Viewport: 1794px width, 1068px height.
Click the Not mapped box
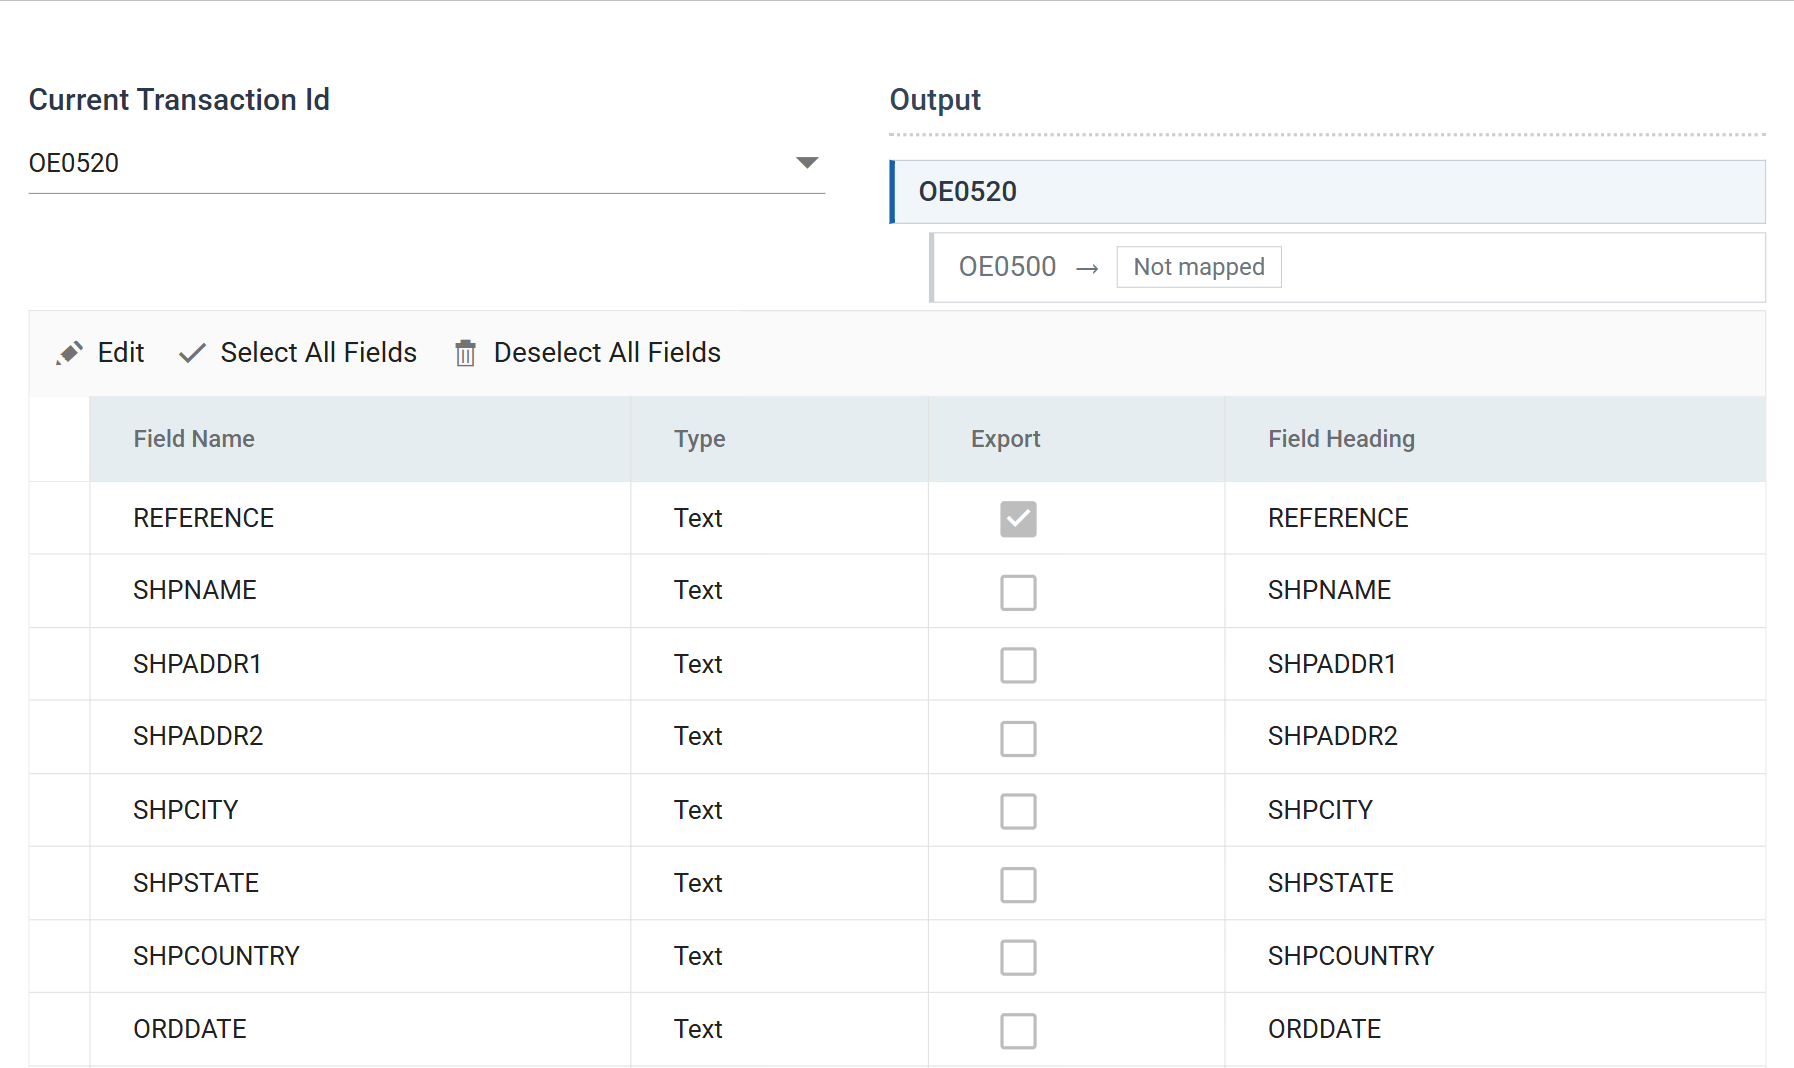point(1199,267)
